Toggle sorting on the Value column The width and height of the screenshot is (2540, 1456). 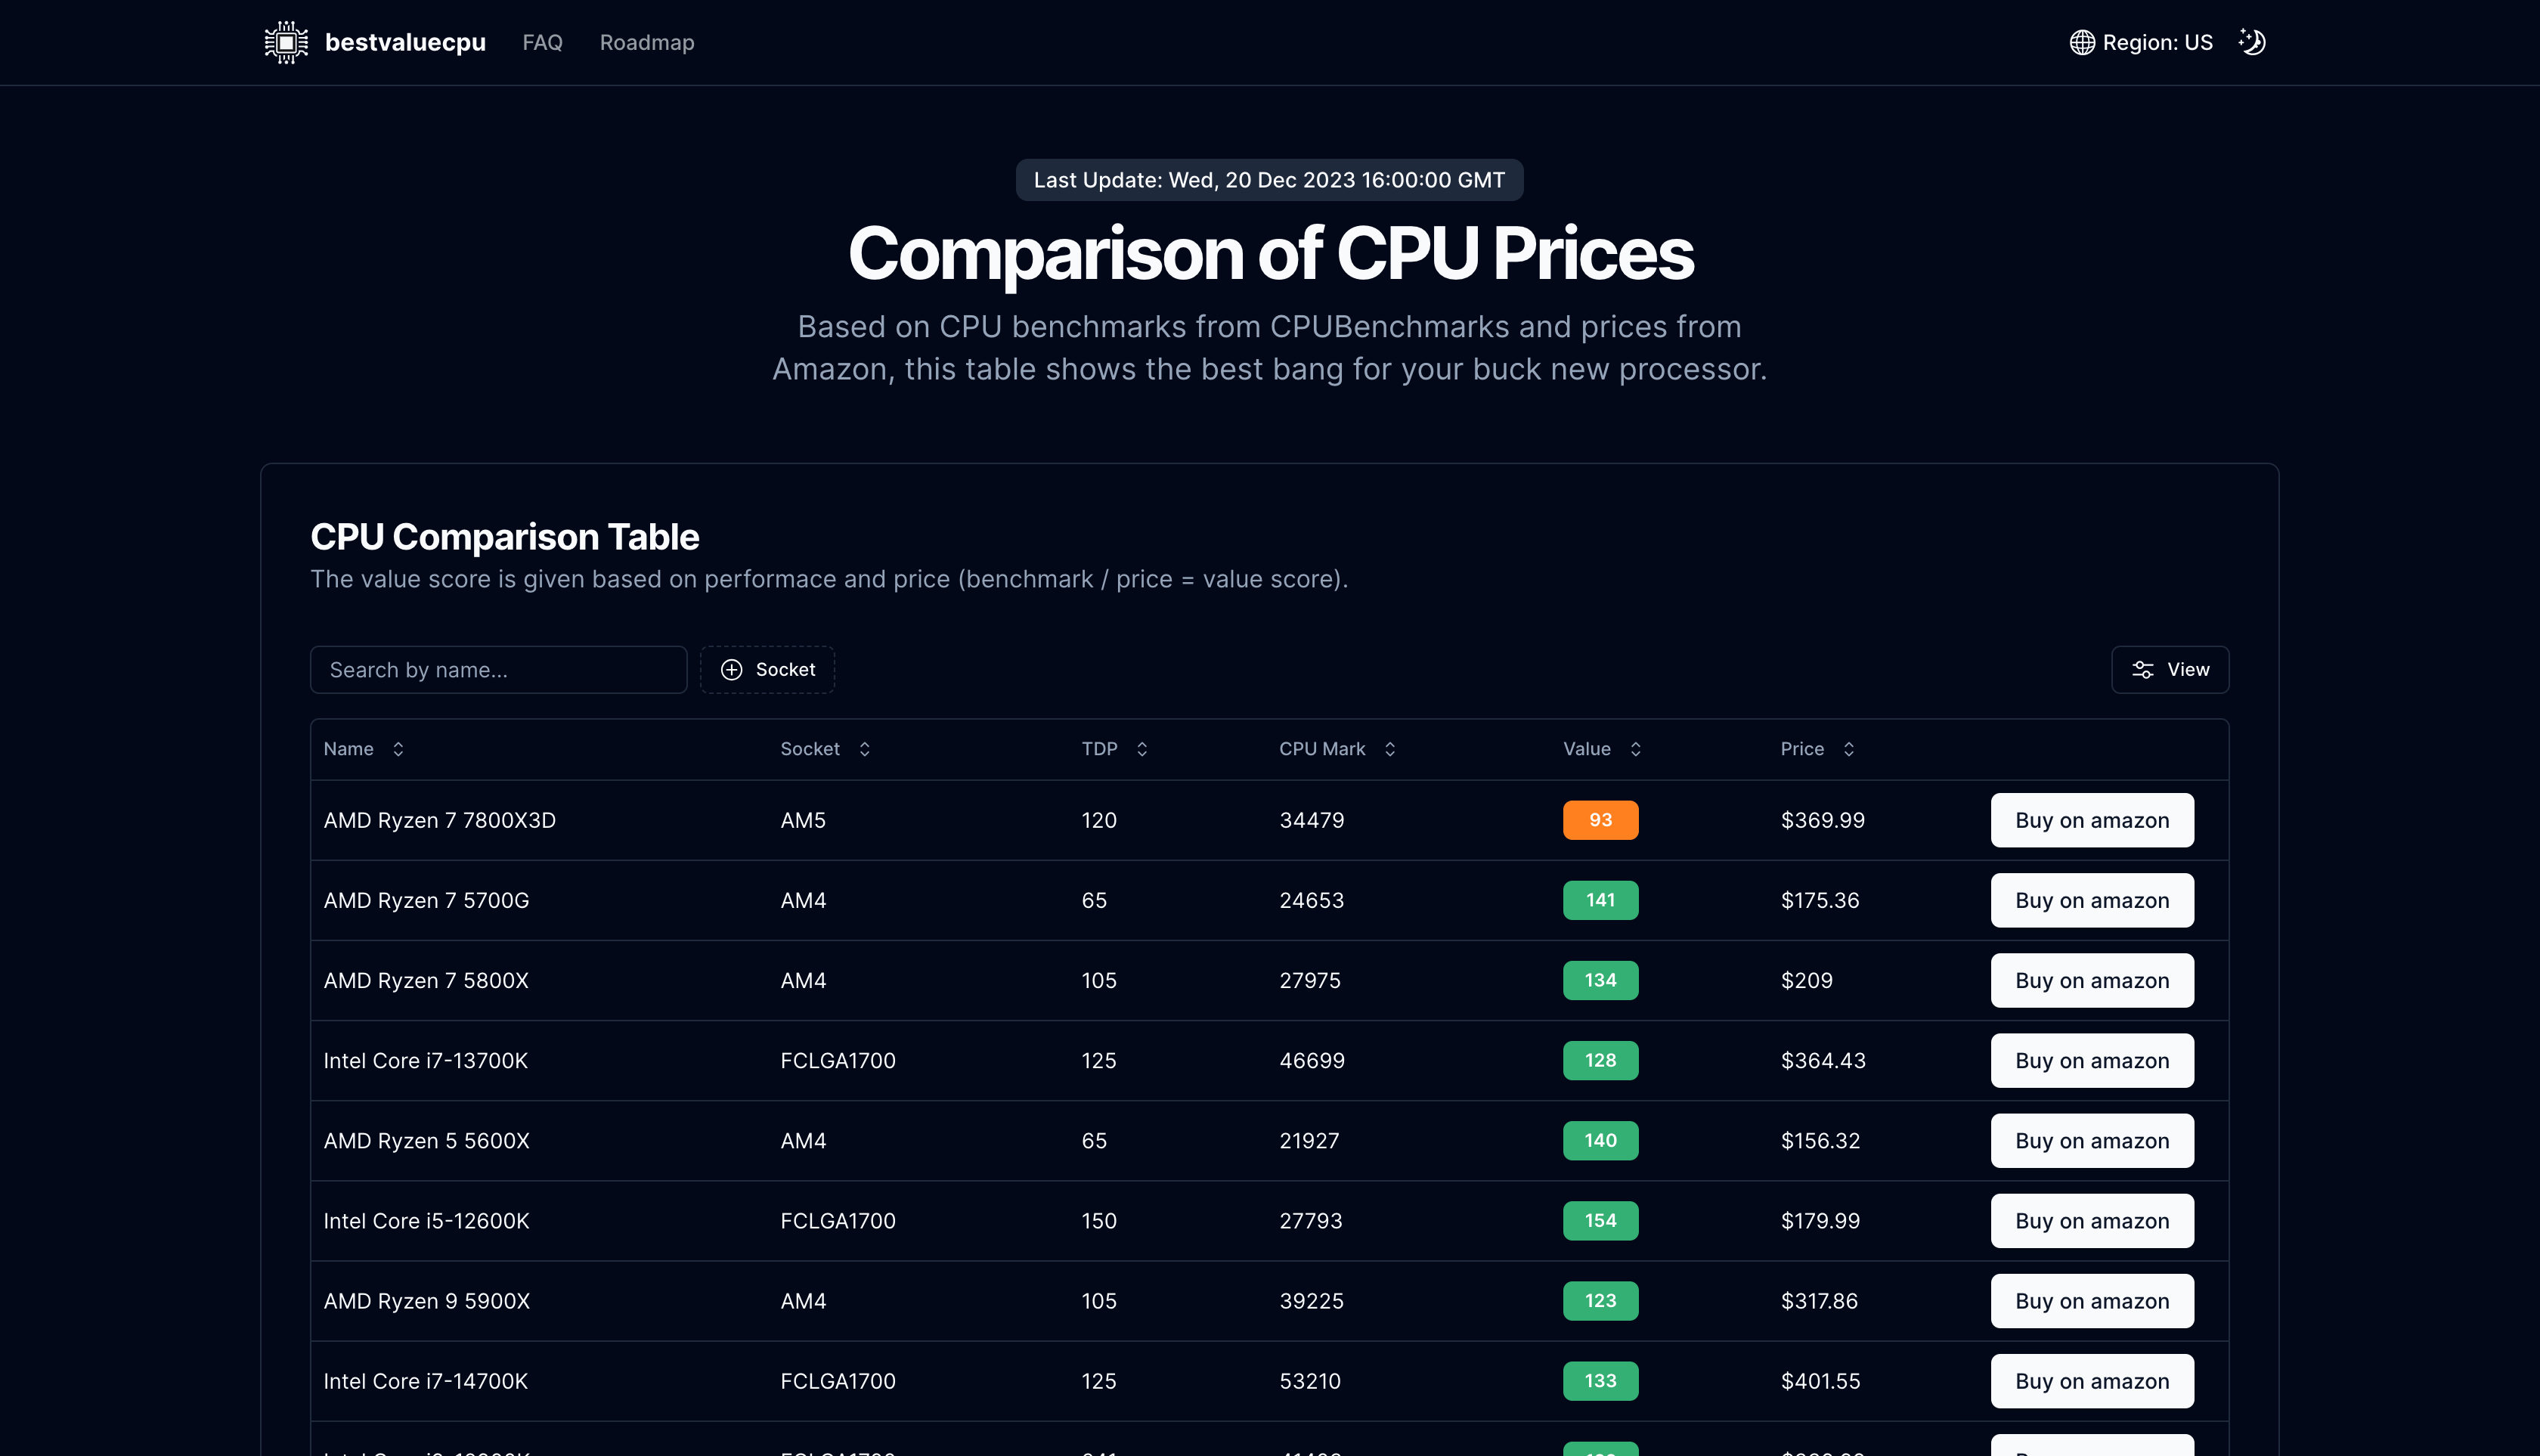1636,748
